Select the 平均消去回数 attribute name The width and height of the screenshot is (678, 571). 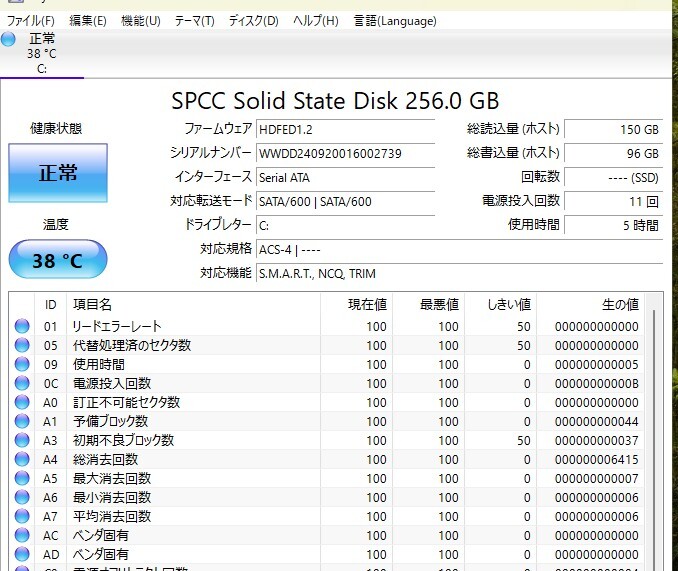point(112,517)
